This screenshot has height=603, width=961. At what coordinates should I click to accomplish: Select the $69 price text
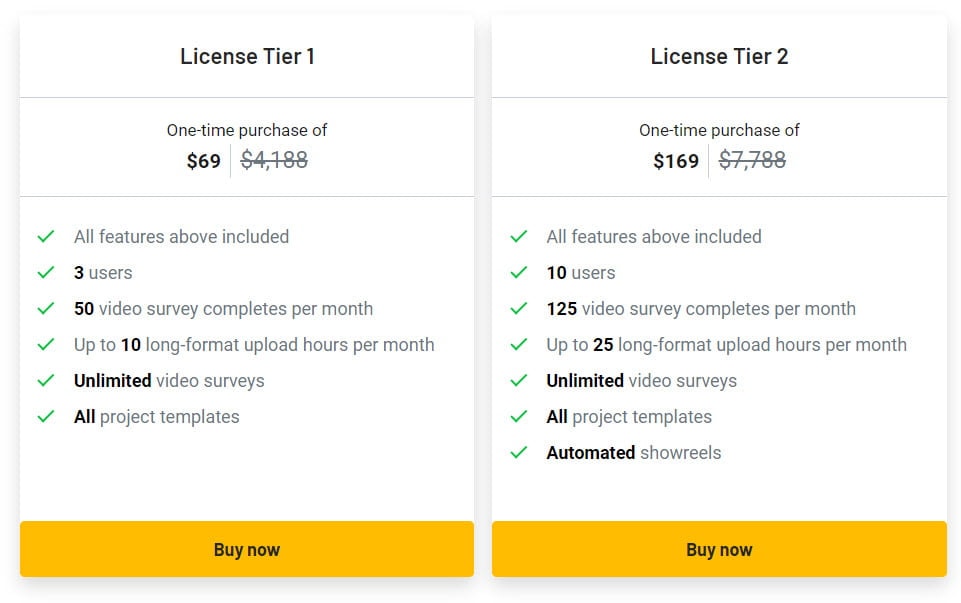point(204,161)
